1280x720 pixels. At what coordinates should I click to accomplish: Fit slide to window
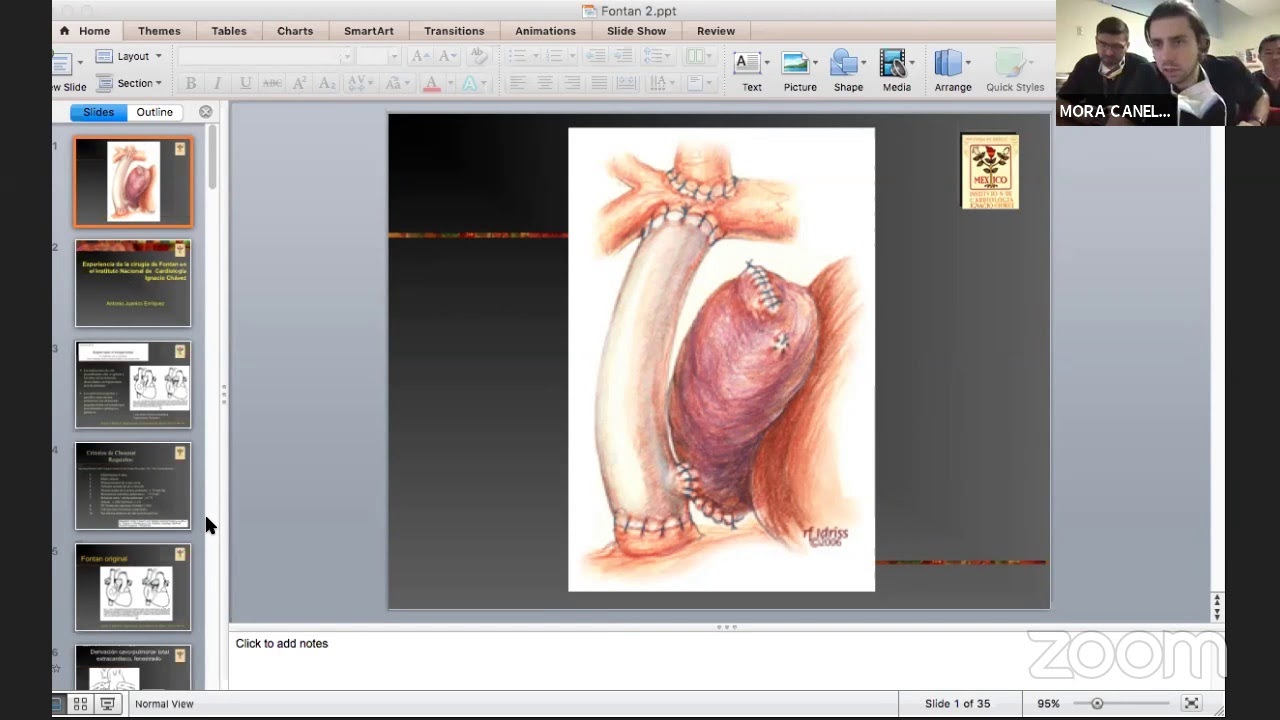point(1191,703)
